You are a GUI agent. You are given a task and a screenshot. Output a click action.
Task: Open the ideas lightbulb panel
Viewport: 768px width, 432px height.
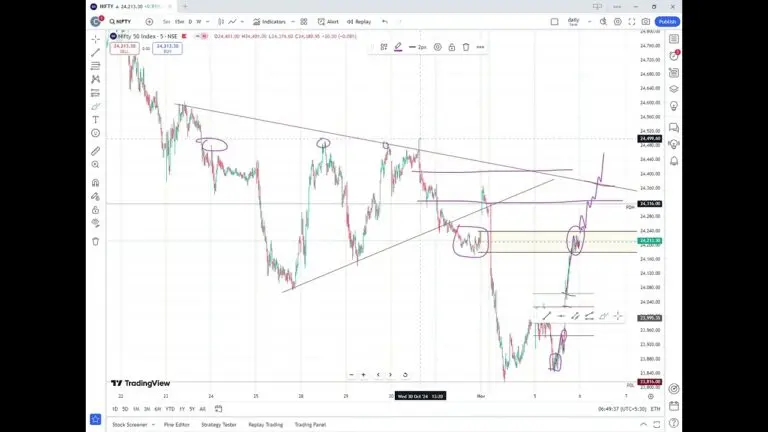(674, 106)
